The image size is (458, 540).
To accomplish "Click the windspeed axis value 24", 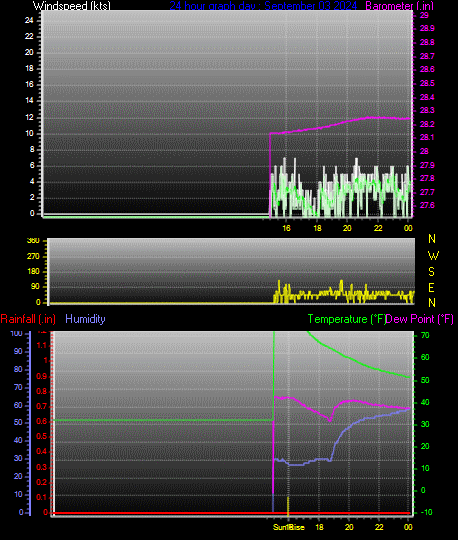I will (29, 20).
